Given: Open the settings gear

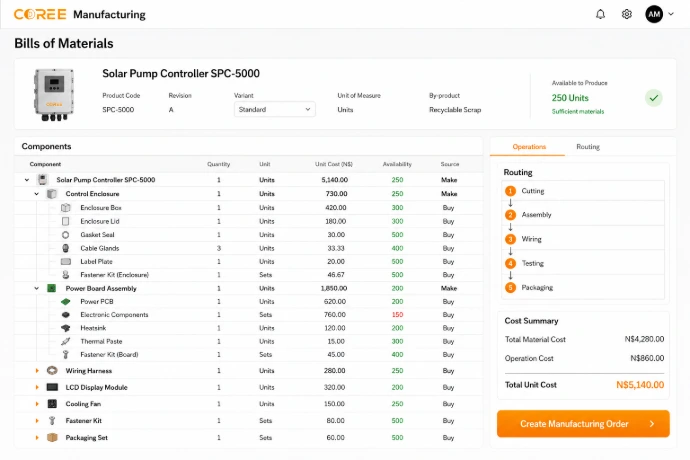Looking at the screenshot, I should pyautogui.click(x=627, y=15).
